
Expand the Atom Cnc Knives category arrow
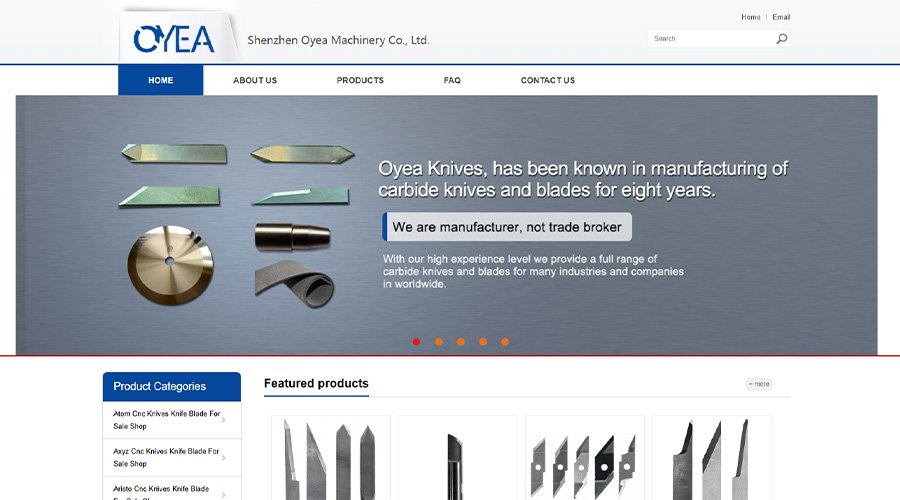pyautogui.click(x=224, y=420)
